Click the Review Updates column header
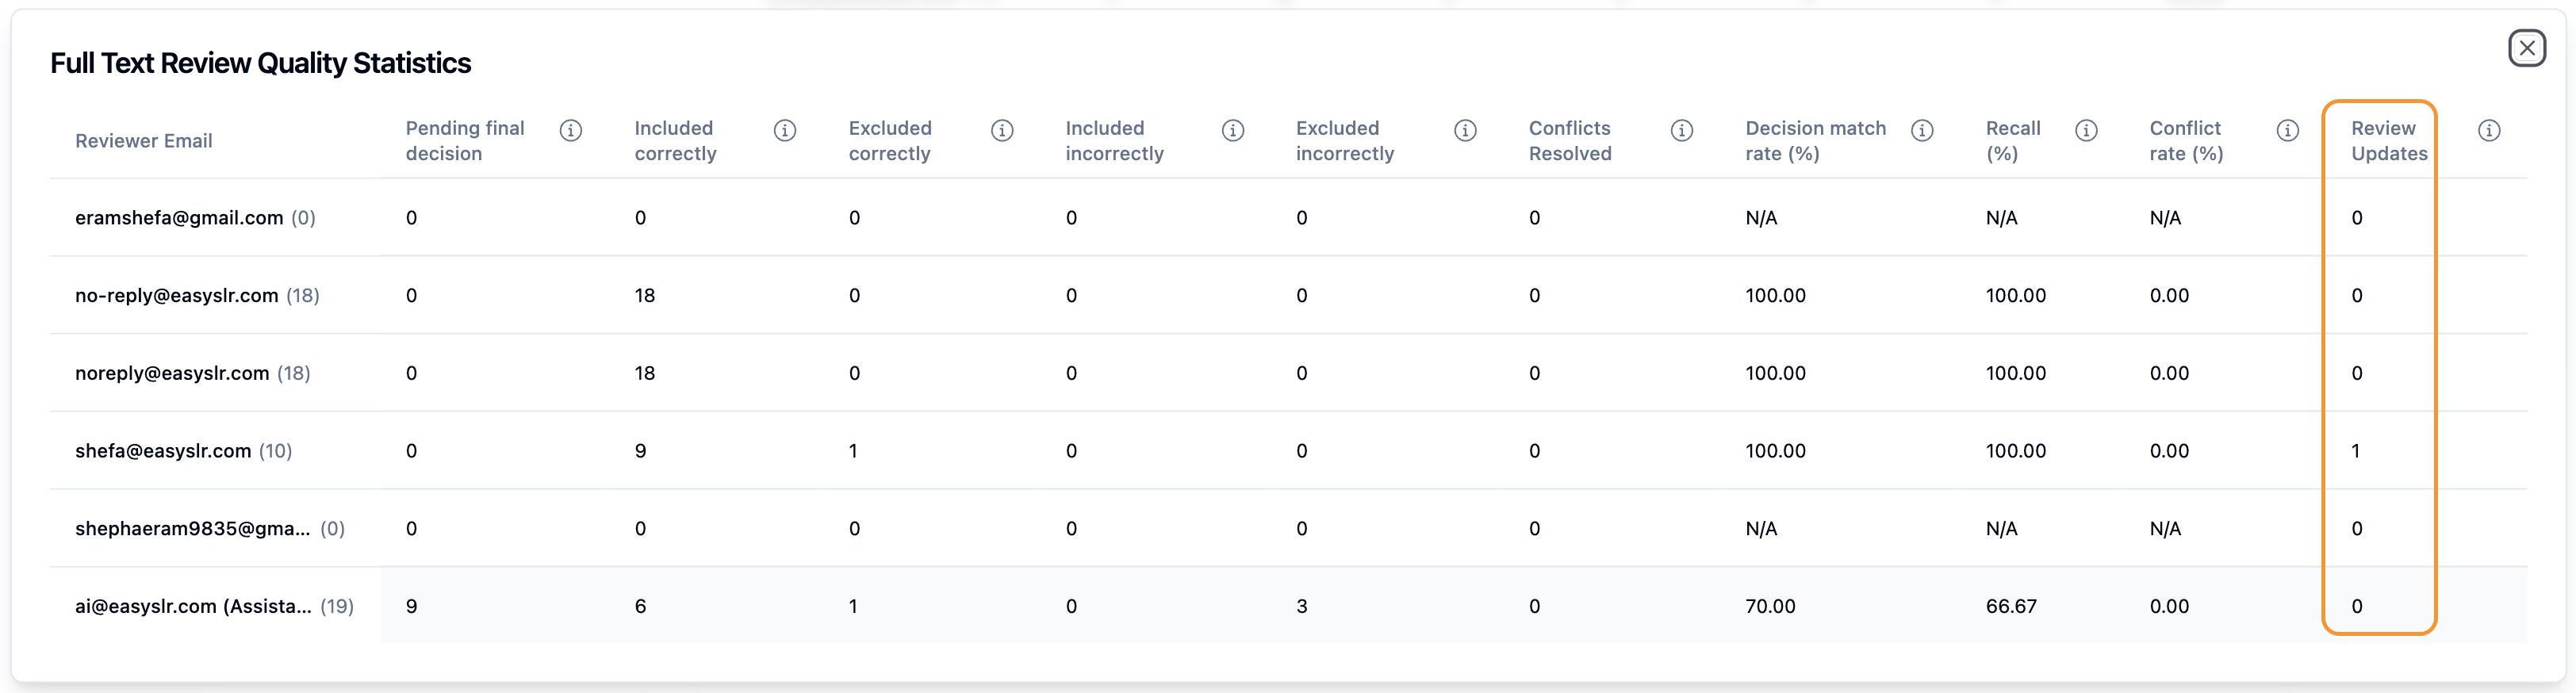 [2388, 141]
